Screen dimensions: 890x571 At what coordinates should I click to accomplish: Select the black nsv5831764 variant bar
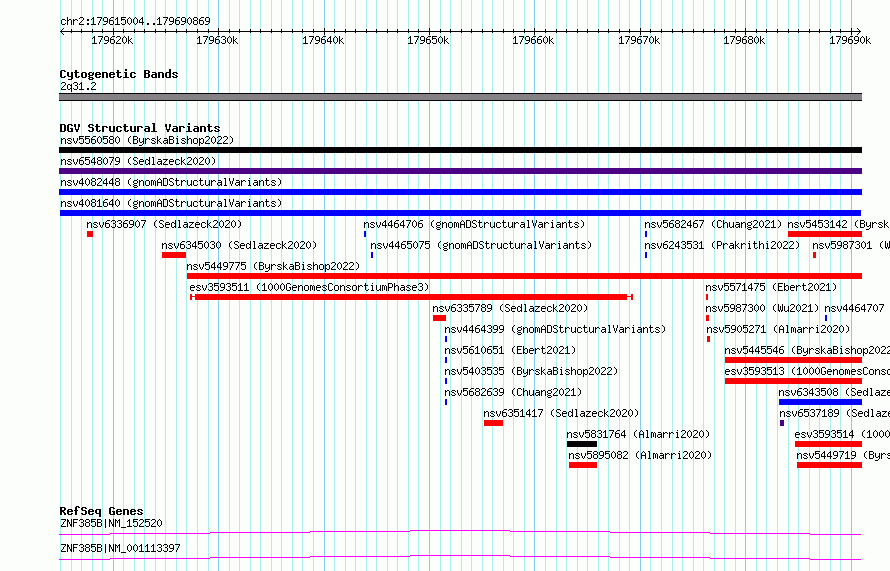click(582, 444)
